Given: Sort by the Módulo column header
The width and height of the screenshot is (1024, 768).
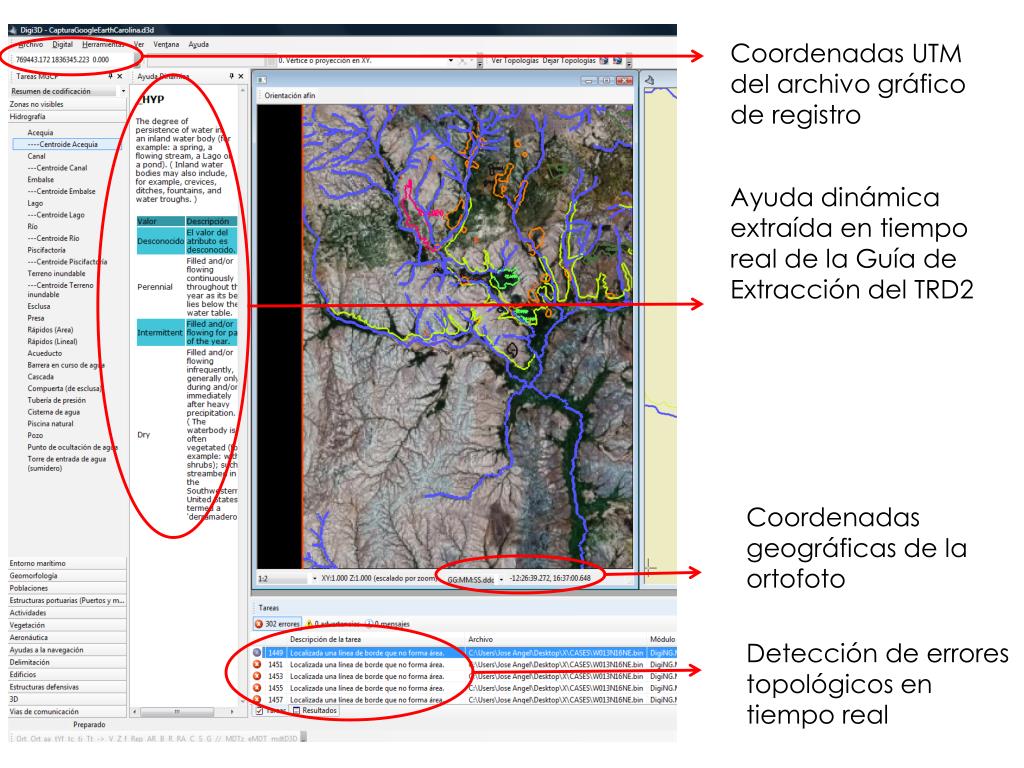Looking at the screenshot, I should click(x=662, y=640).
